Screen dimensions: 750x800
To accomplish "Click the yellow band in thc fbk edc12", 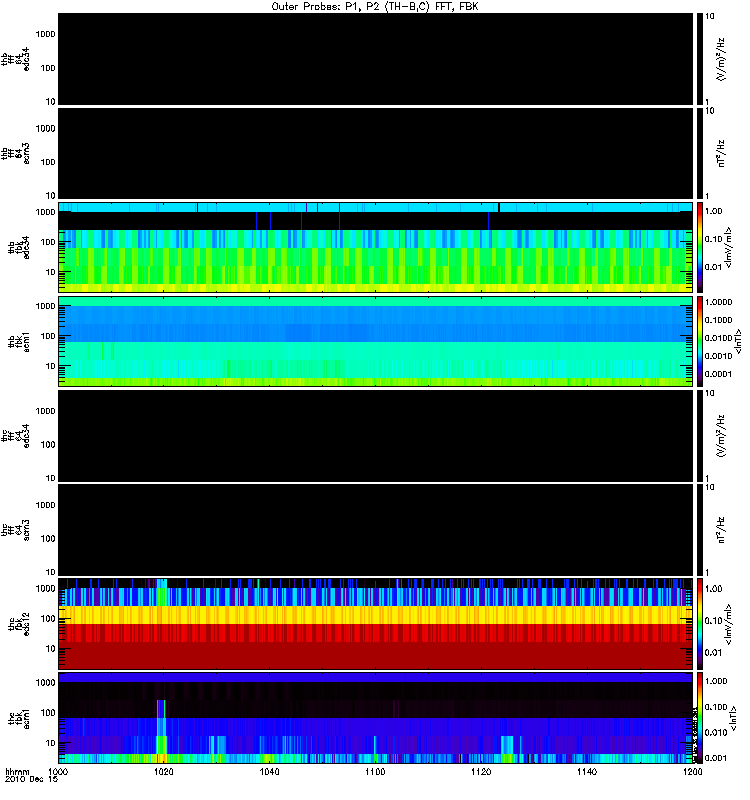I will pyautogui.click(x=375, y=615).
